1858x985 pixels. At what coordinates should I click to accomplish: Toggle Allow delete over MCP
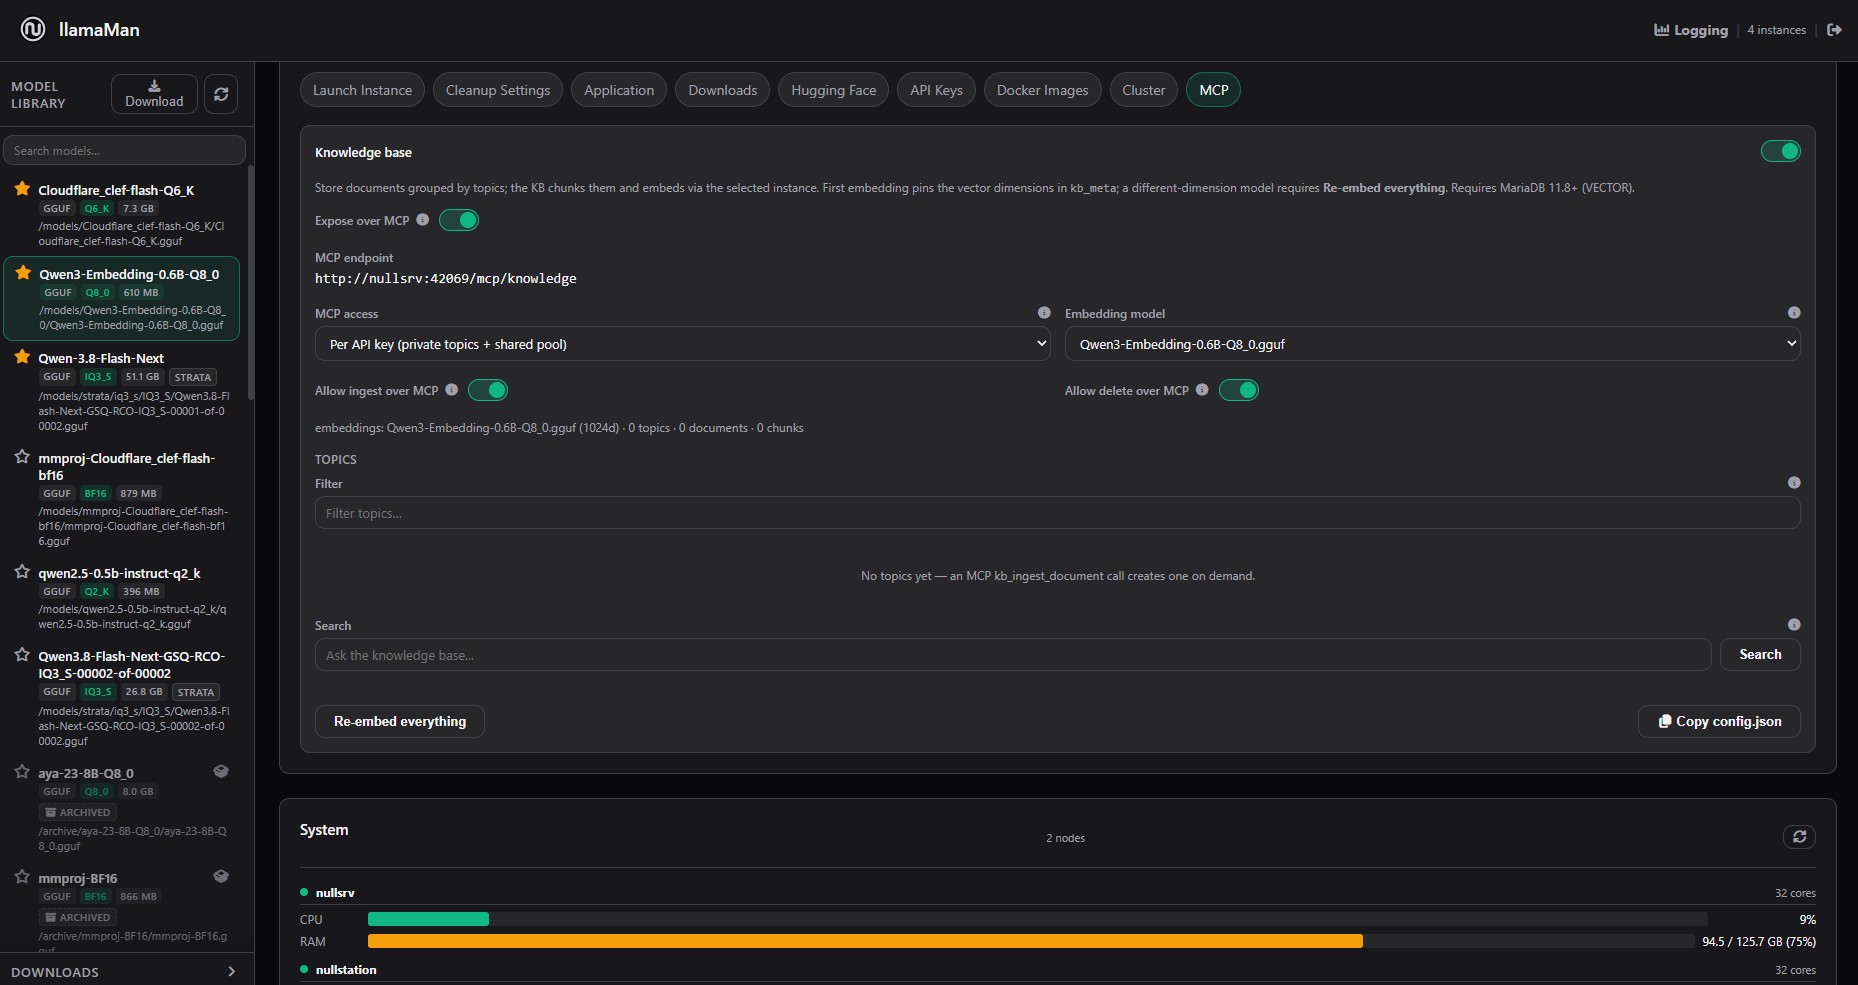(1238, 390)
